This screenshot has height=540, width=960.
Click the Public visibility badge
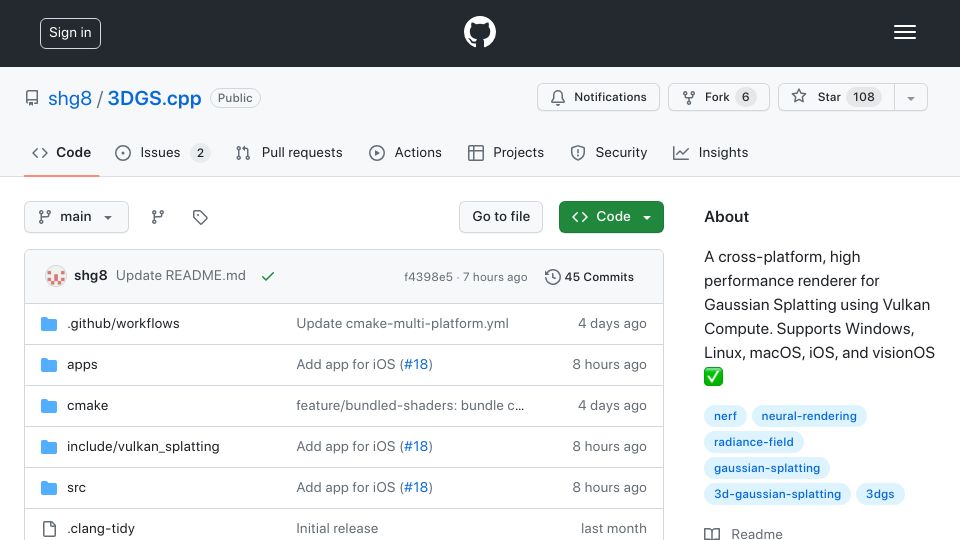(235, 98)
